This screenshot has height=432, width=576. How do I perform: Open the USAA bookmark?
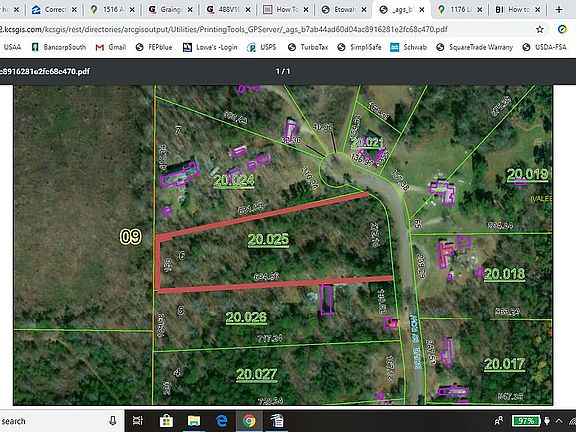[12, 47]
